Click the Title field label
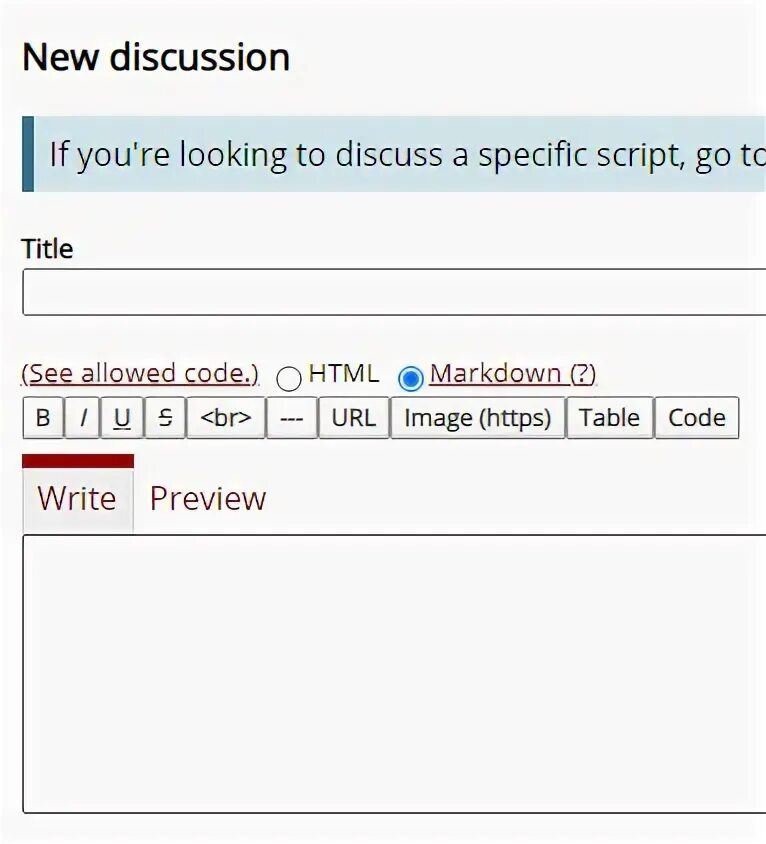The height and width of the screenshot is (844, 766). (47, 249)
